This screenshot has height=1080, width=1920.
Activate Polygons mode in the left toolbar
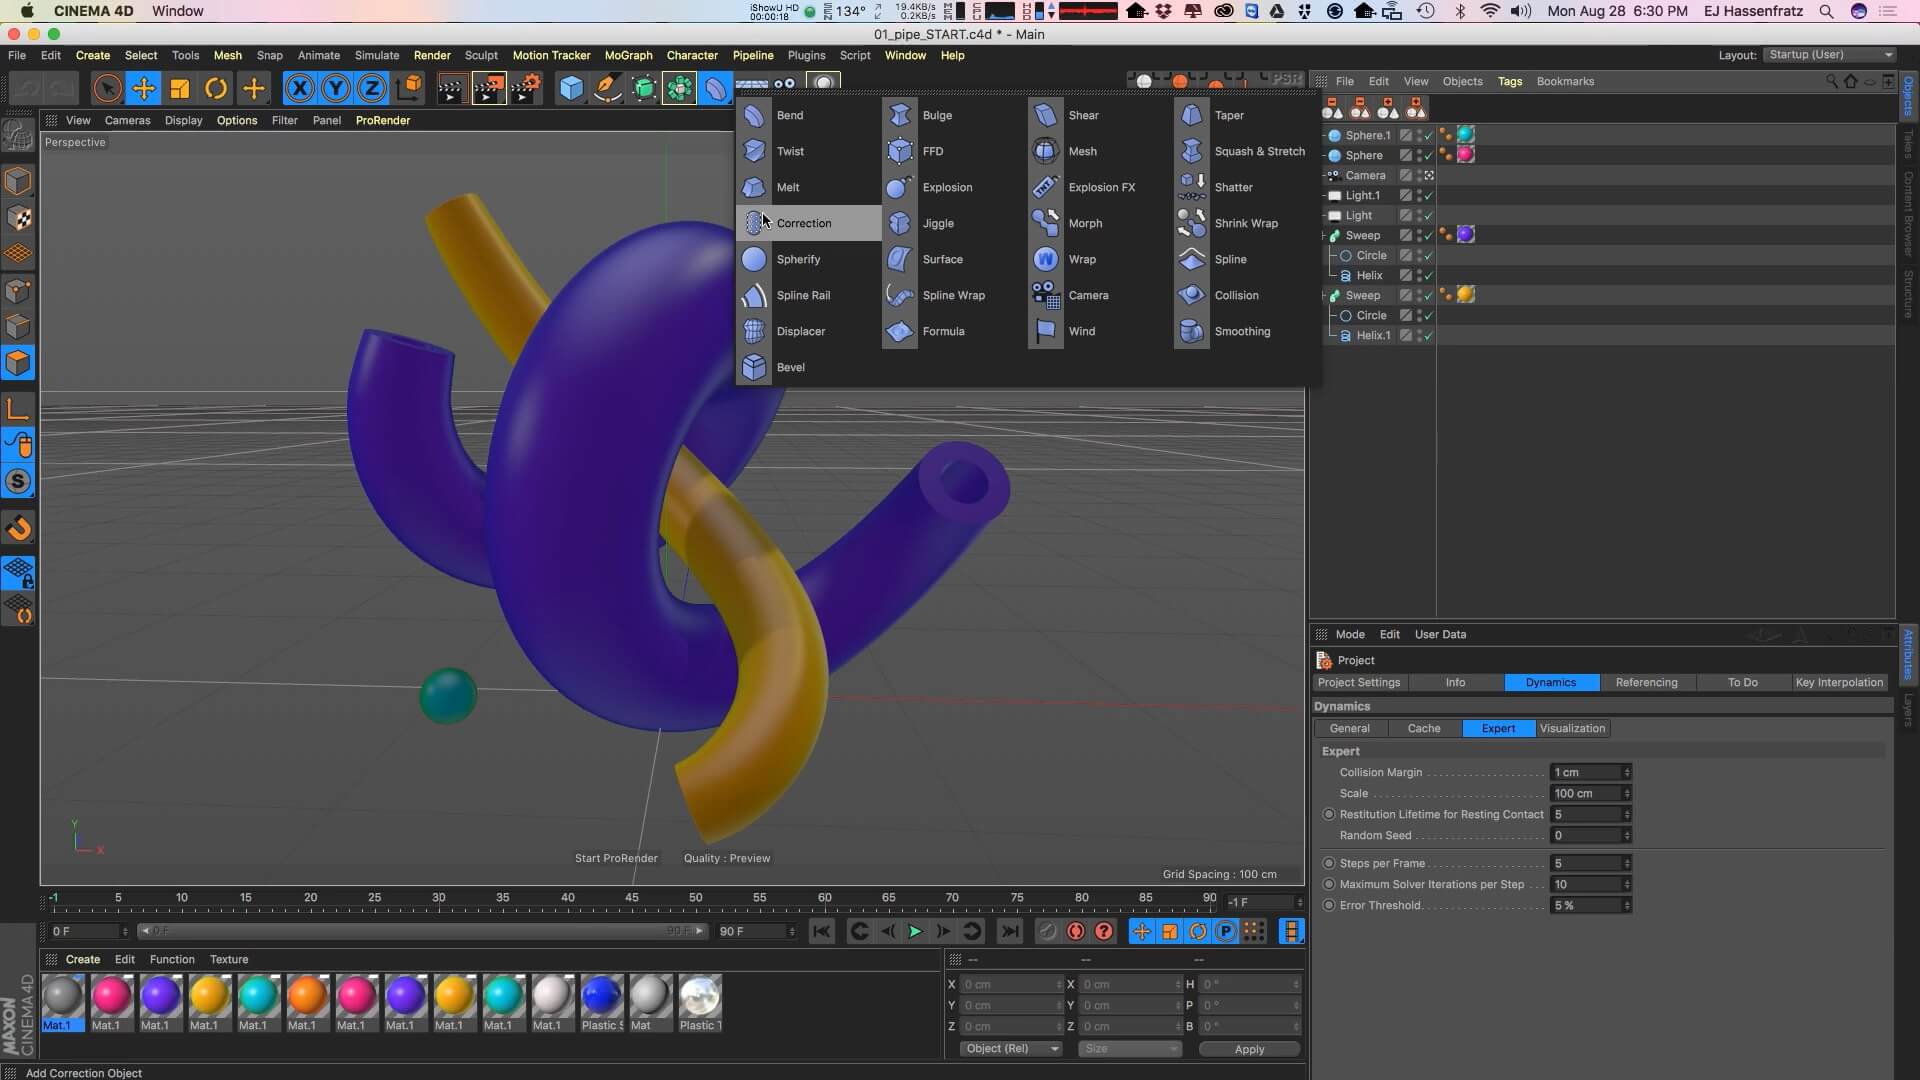(19, 362)
